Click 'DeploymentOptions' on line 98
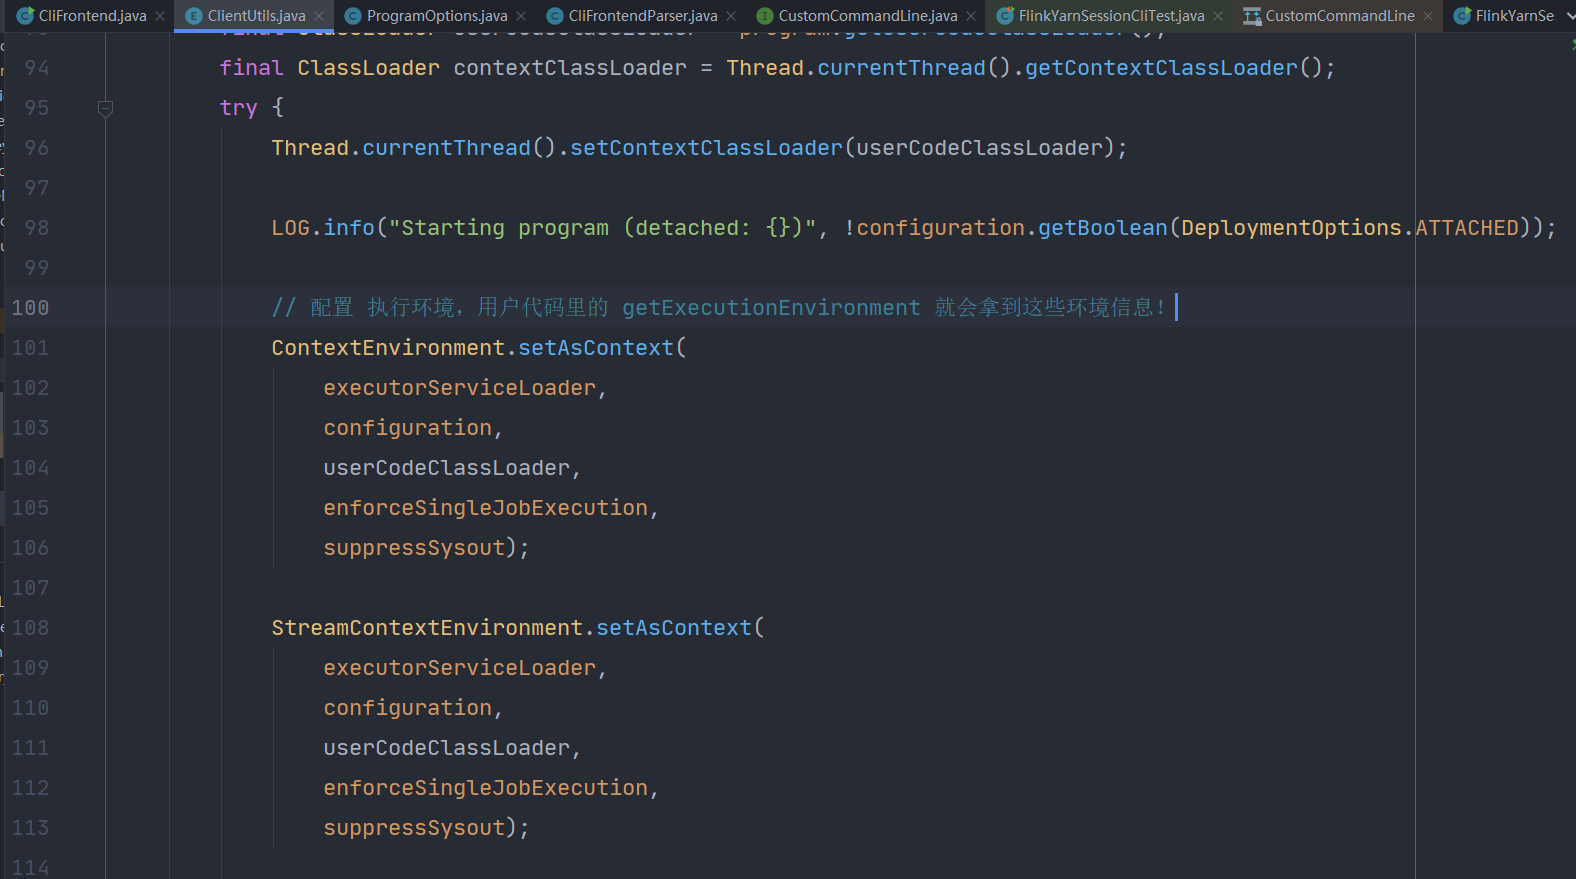 1291,228
